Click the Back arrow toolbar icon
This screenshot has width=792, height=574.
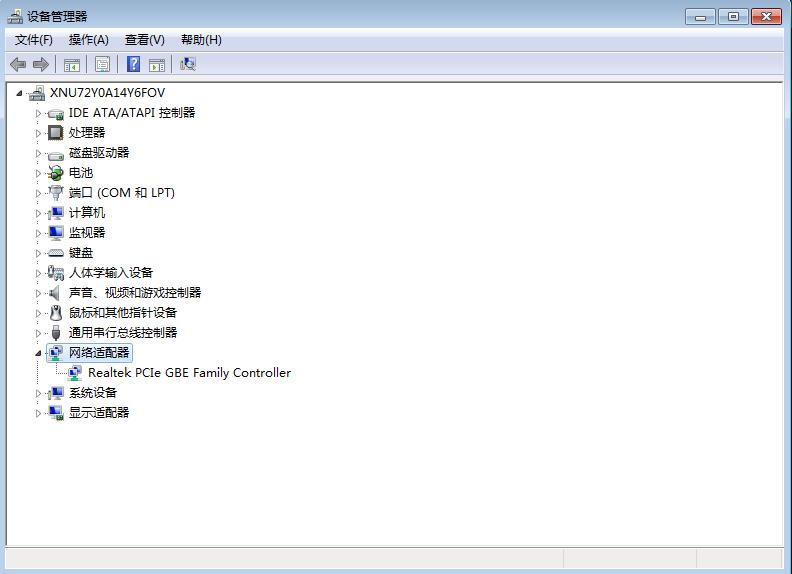tap(18, 65)
